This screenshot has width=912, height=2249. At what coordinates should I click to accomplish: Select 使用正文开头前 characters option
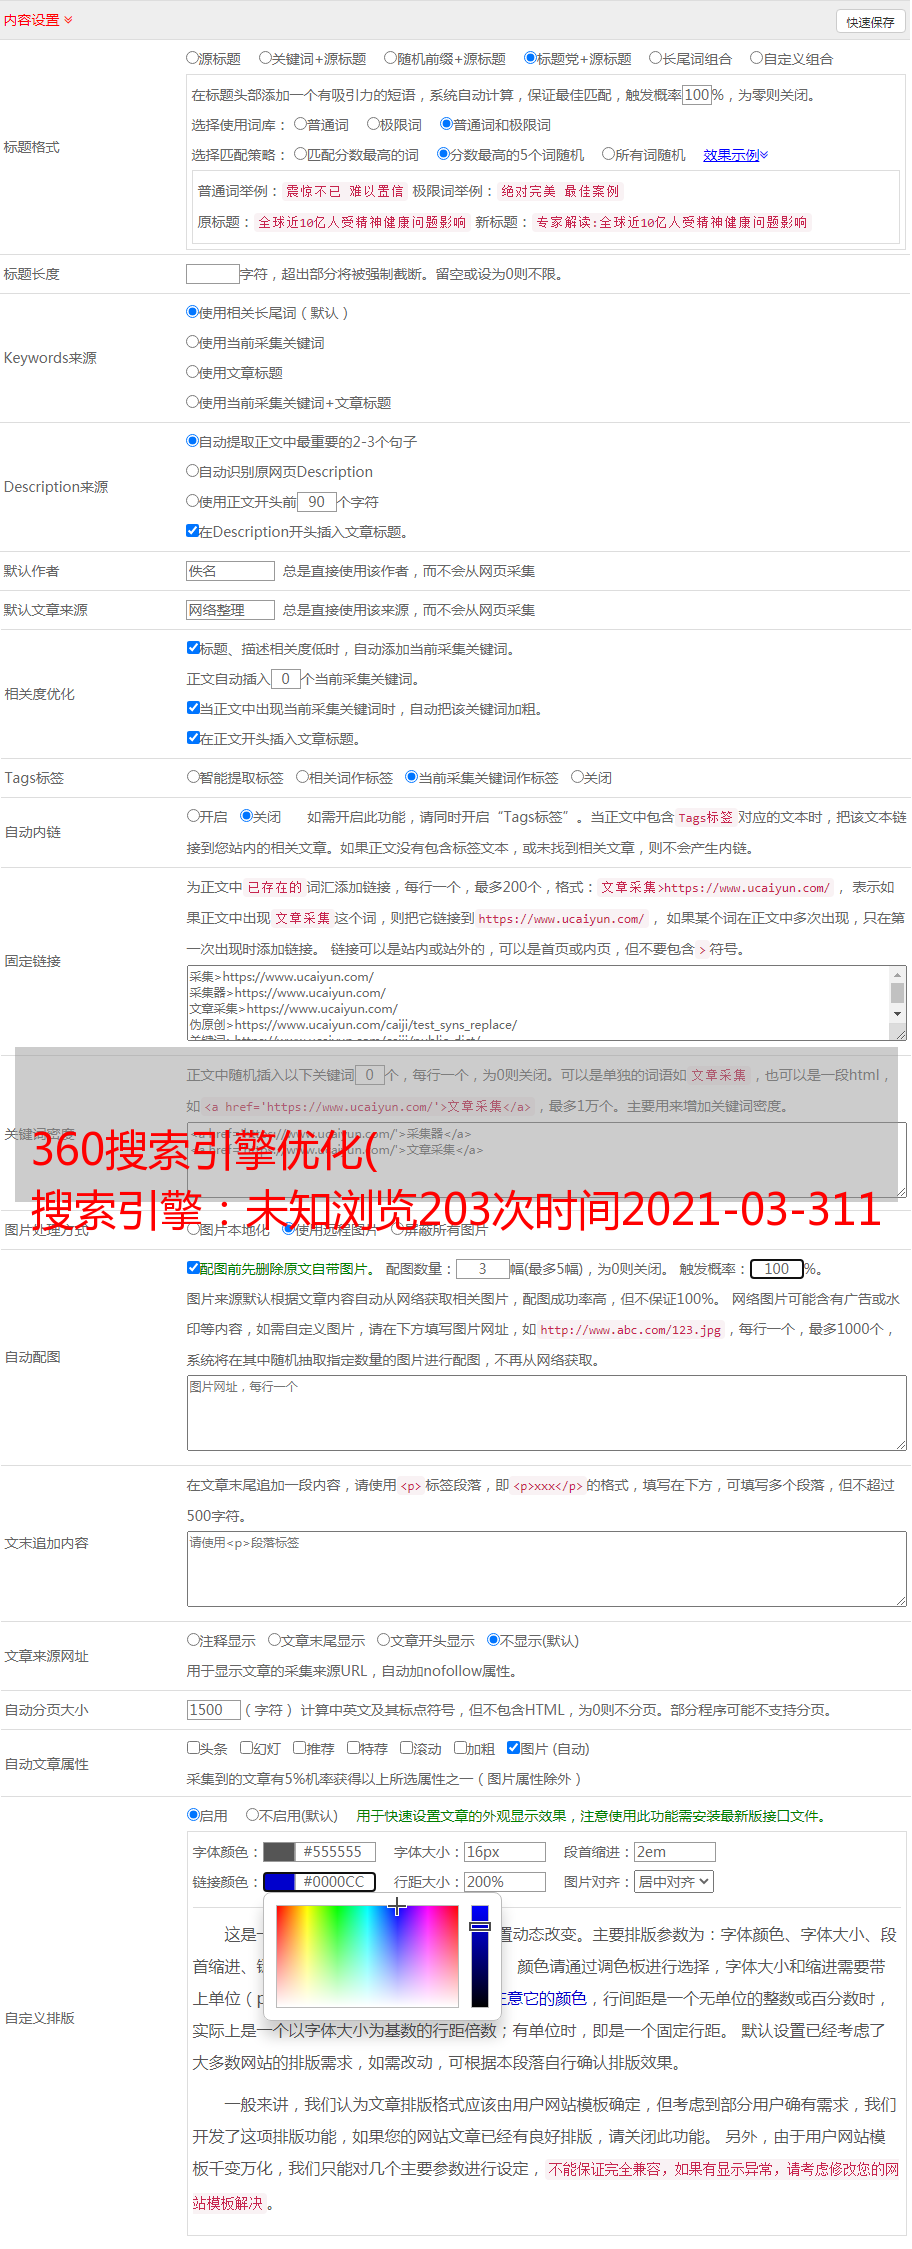(x=193, y=501)
